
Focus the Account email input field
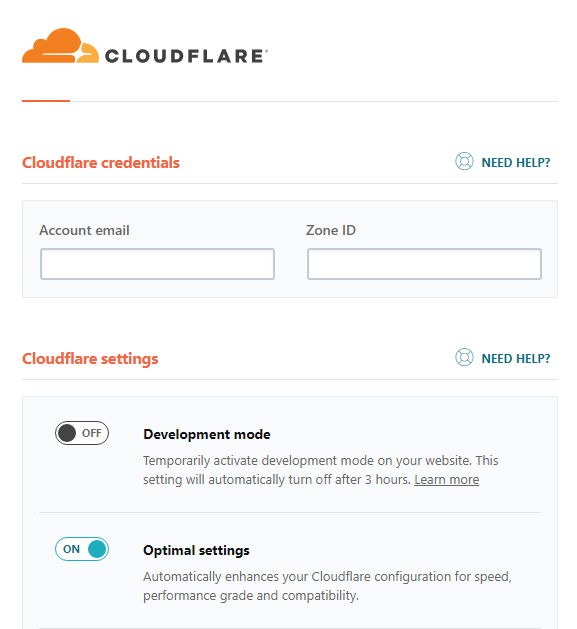click(157, 264)
